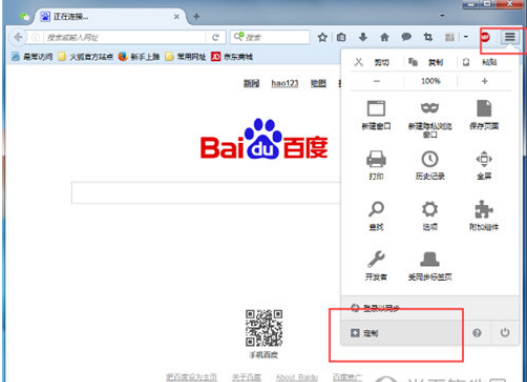Screen dimensions: 527x382
Task: Open 常用网址 bookmark folder
Action: (186, 57)
